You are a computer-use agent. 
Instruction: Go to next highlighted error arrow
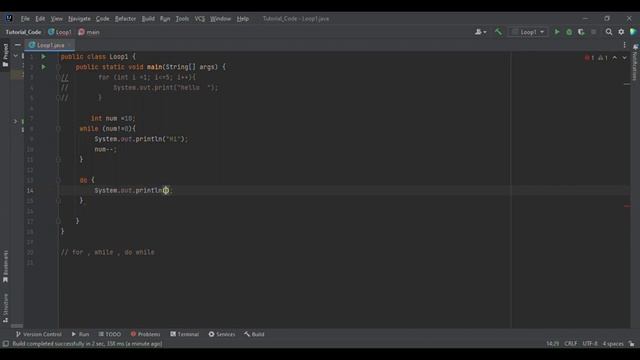624,58
